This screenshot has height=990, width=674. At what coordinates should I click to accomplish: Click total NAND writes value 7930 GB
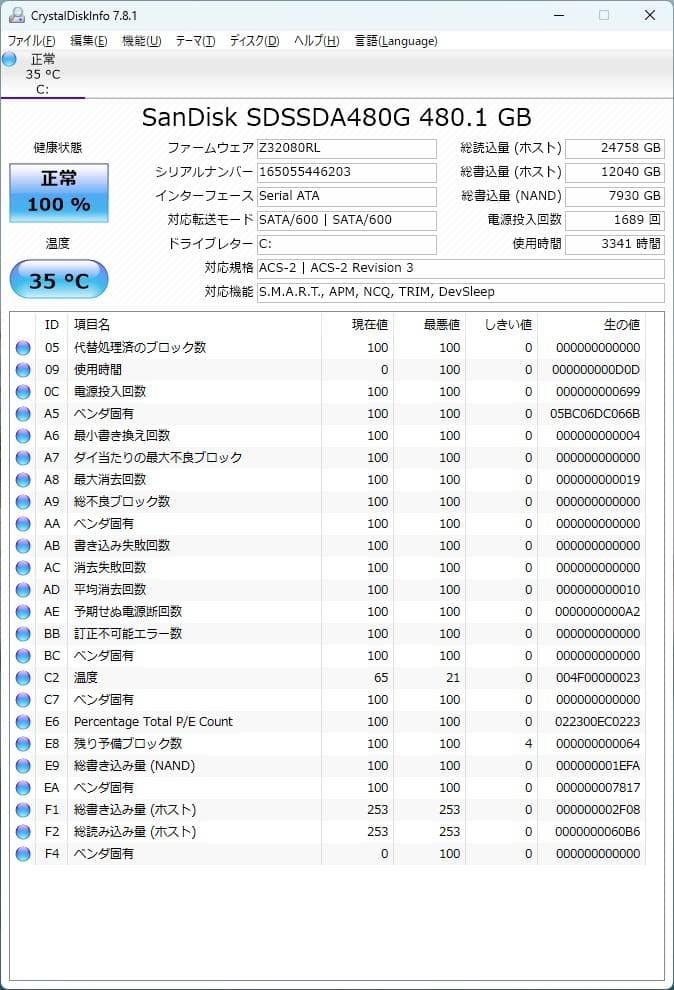pos(615,196)
